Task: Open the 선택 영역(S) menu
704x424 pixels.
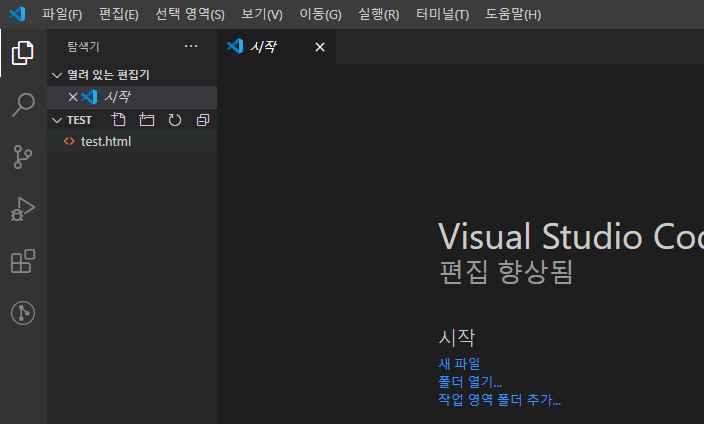Action: [190, 14]
